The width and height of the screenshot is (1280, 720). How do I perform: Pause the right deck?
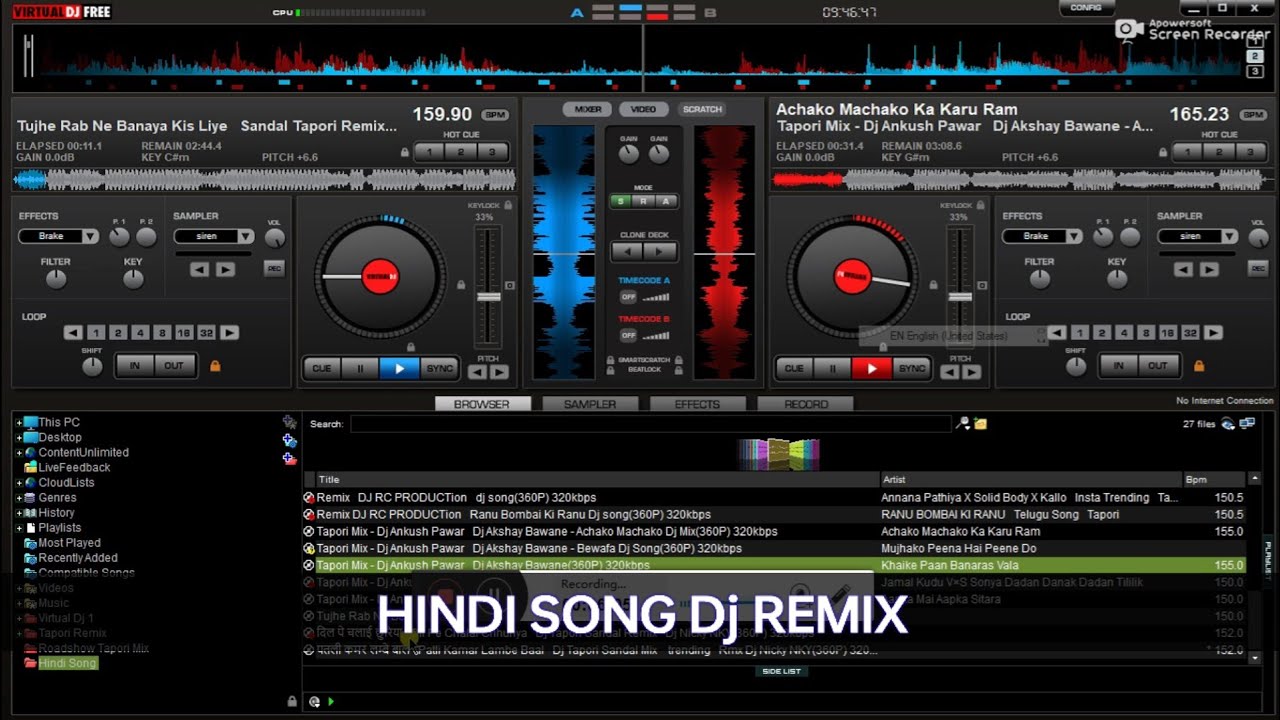tap(832, 368)
